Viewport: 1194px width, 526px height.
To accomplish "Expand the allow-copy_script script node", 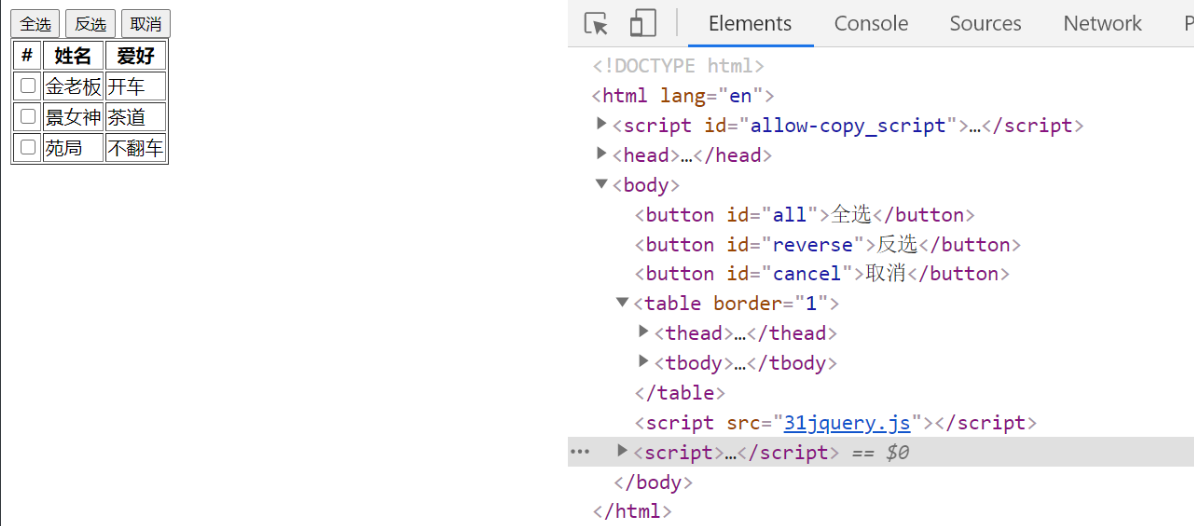I will coord(602,124).
